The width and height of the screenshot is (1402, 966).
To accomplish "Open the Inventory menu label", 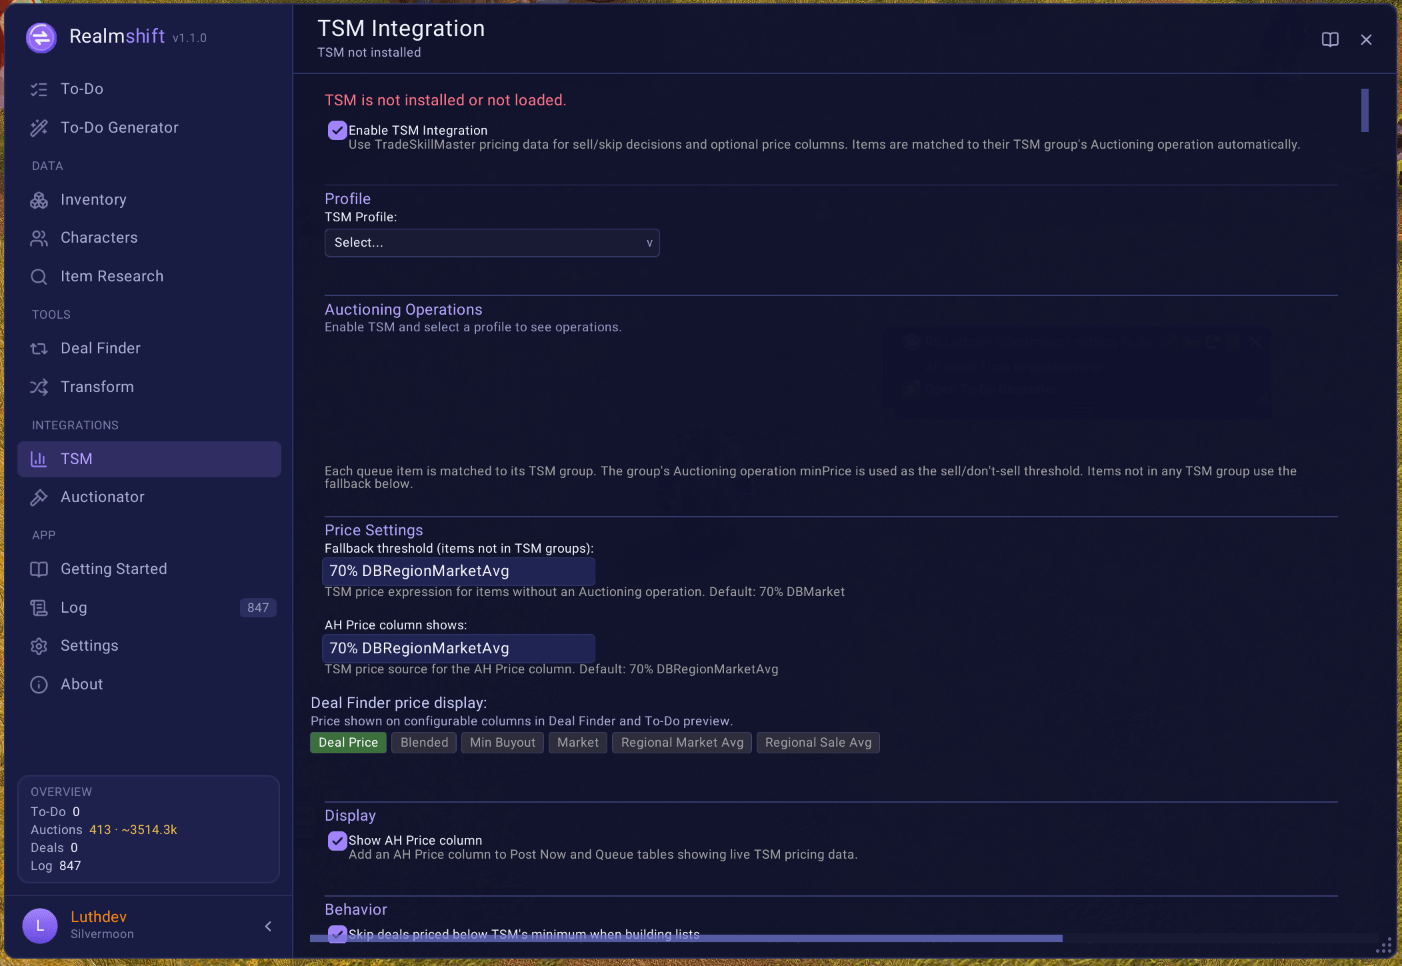I will click(x=93, y=200).
